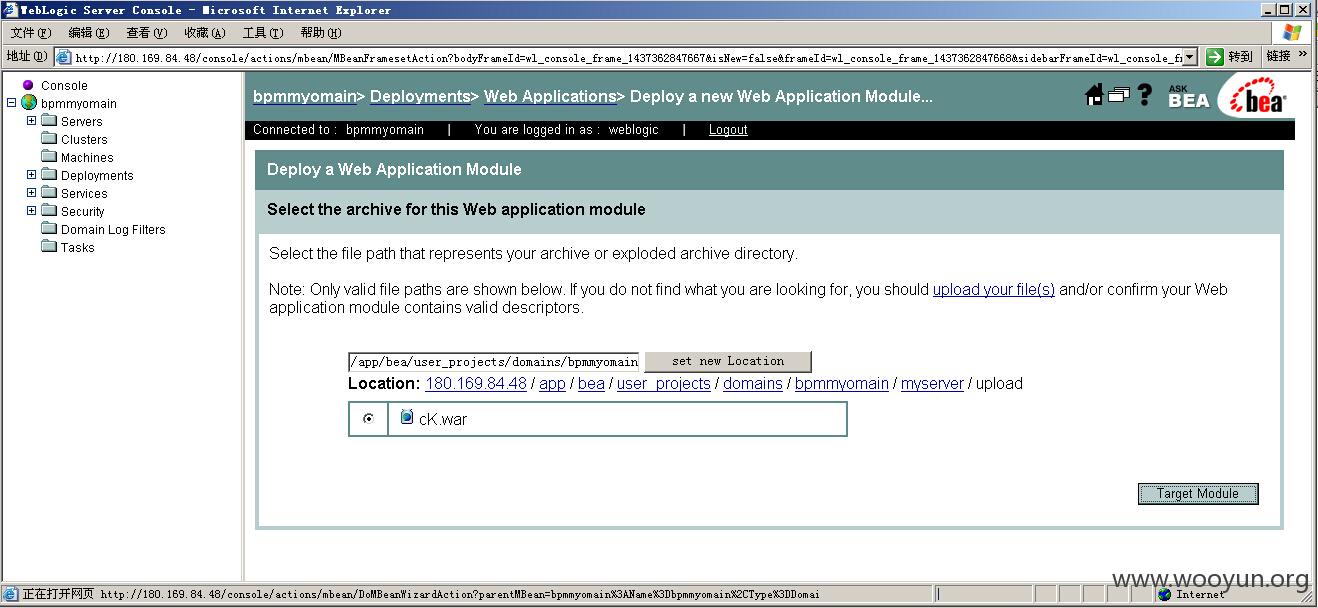
Task: Click the 180.169.84.48 location link
Action: [476, 384]
